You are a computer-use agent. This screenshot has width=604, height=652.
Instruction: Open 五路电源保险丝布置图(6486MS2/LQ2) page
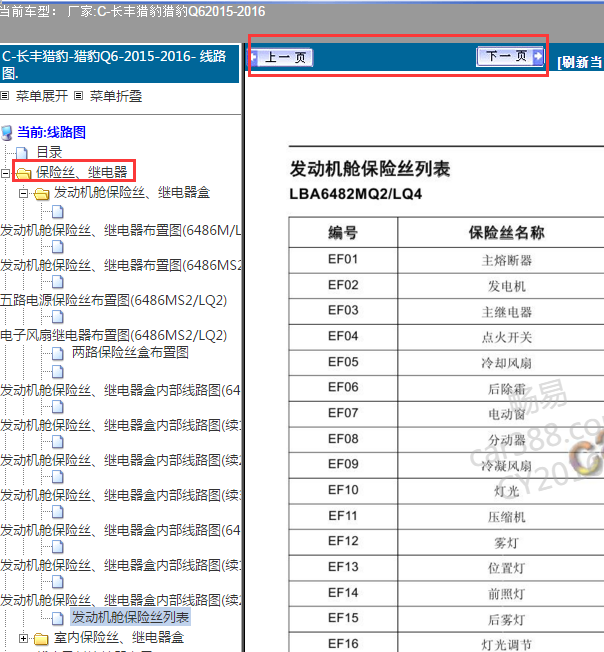point(113,300)
